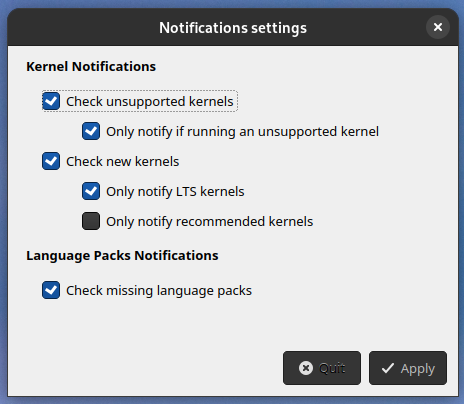Image resolution: width=464 pixels, height=404 pixels.
Task: Click the checkmark icon inside Apply button
Action: click(388, 368)
